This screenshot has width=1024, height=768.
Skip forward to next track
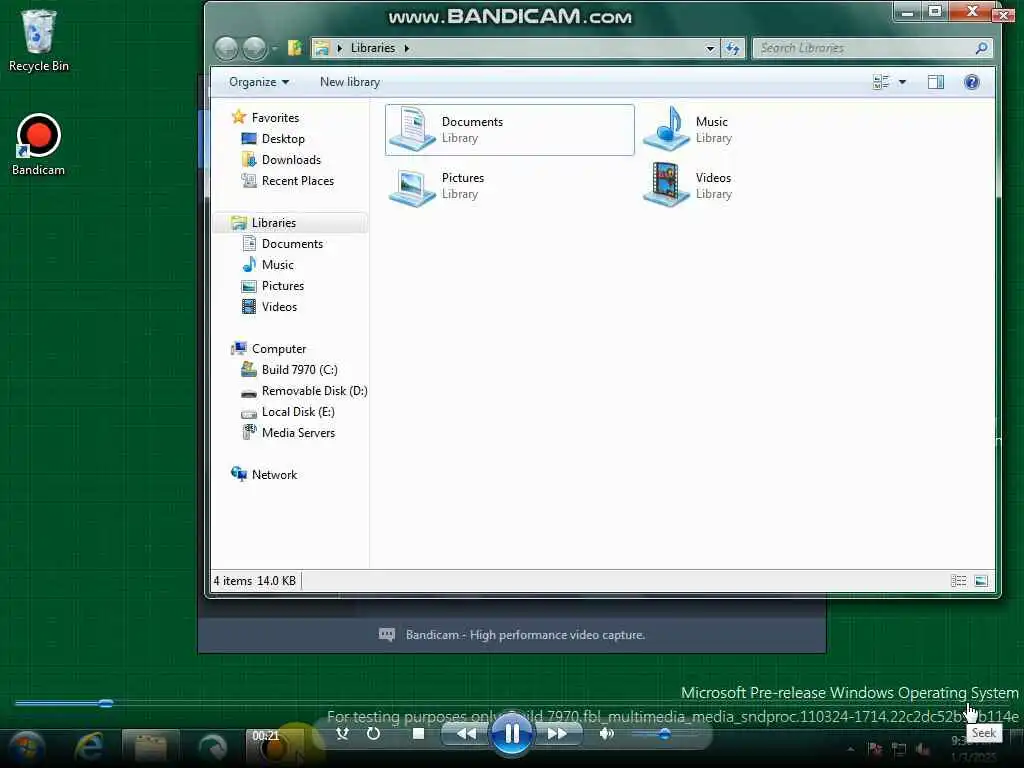coord(557,733)
